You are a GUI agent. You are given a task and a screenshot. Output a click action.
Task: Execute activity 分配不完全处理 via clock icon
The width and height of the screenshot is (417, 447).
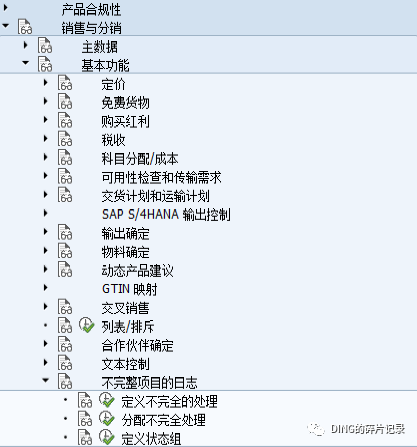coord(107,419)
